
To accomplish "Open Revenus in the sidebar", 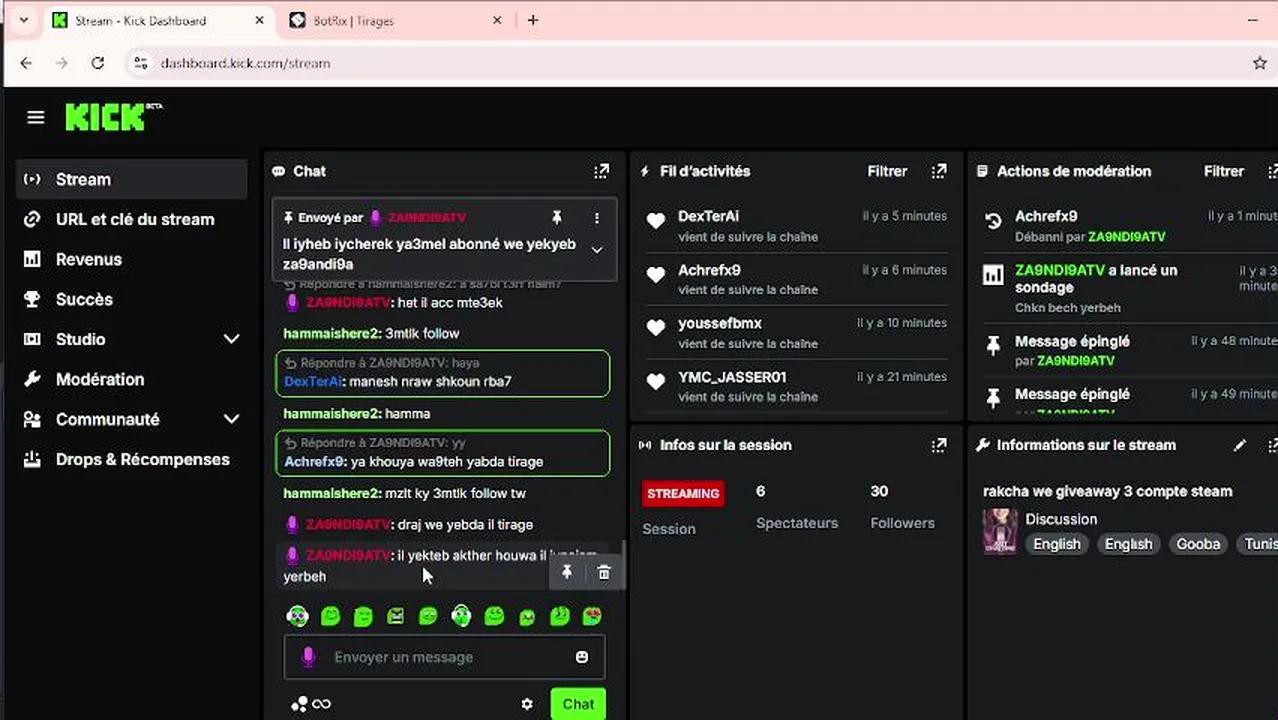I will click(132, 259).
